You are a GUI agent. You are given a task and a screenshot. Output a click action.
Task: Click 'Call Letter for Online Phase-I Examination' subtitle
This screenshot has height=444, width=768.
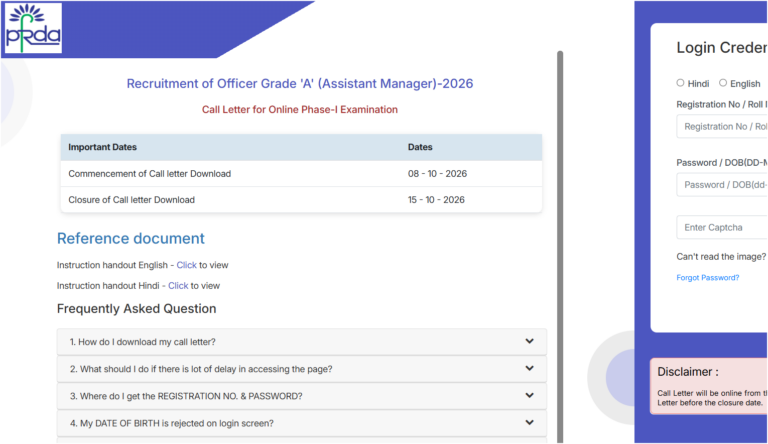pyautogui.click(x=300, y=109)
